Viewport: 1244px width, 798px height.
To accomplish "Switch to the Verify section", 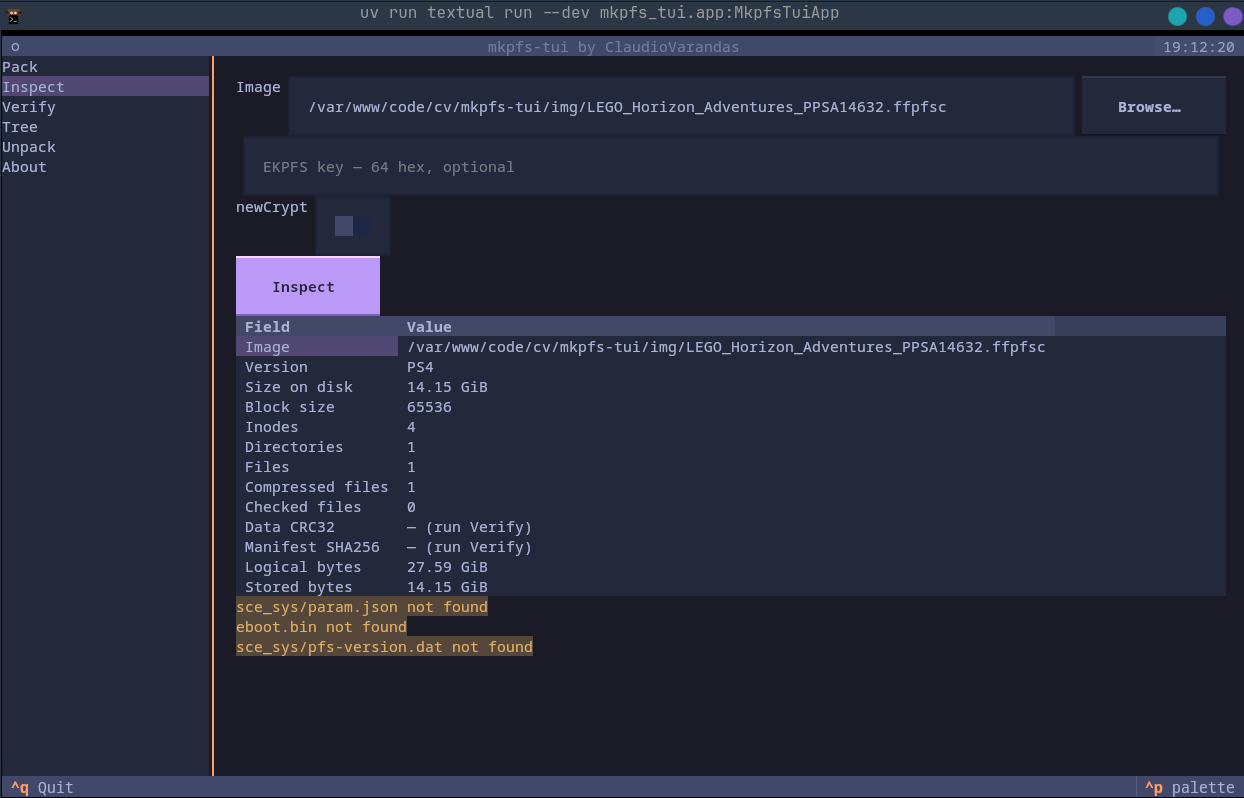I will point(105,107).
